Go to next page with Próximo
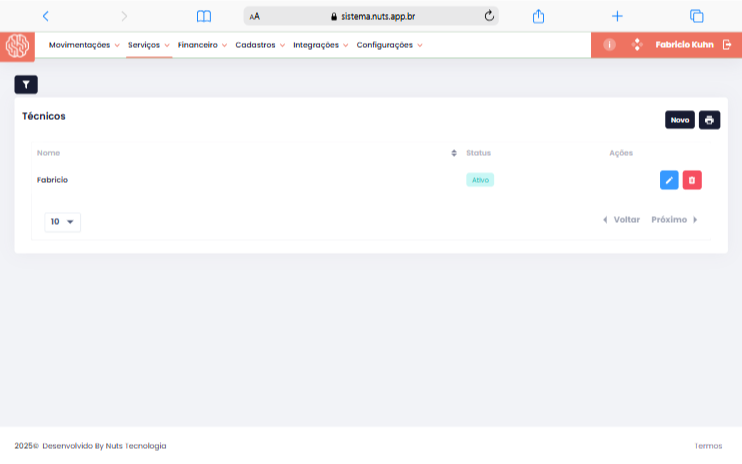 [673, 220]
